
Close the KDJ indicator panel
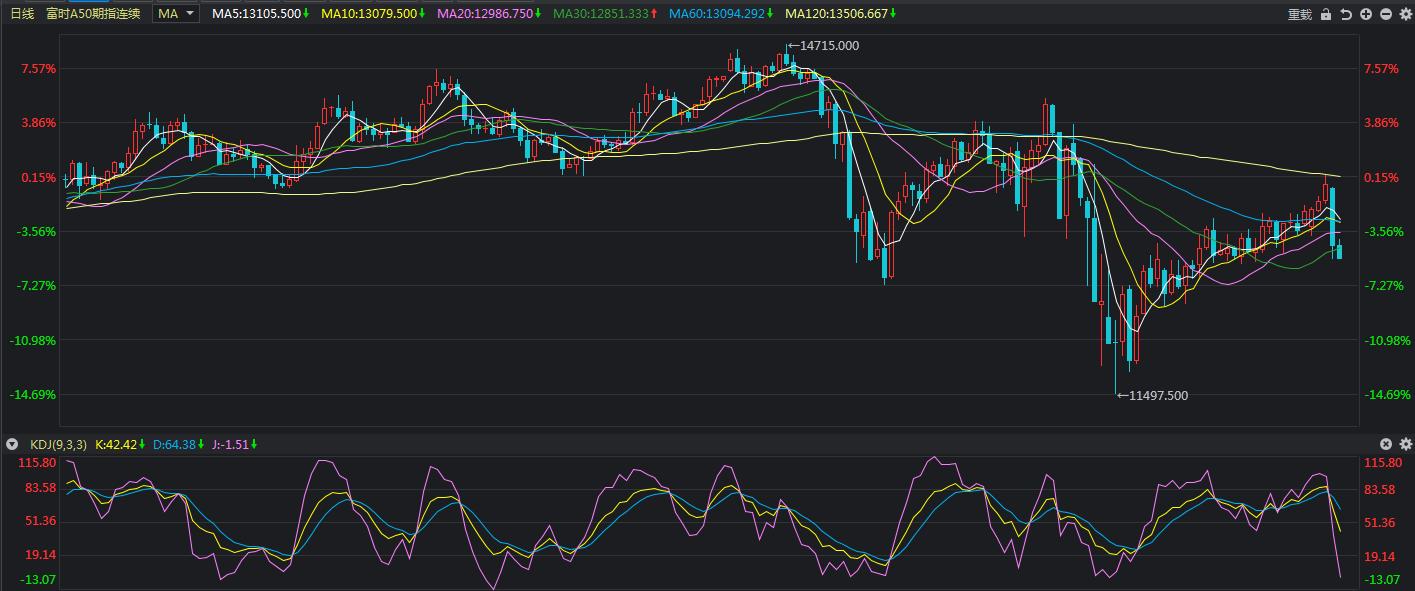(1386, 444)
